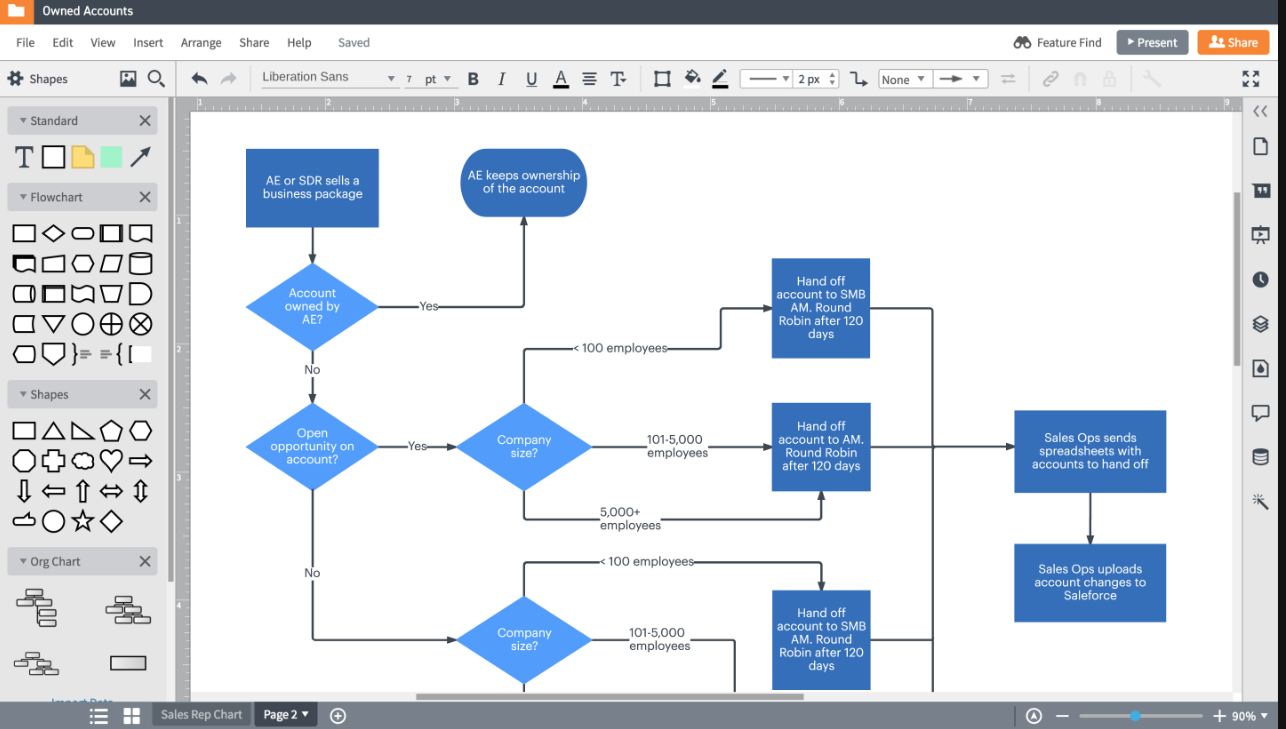The width and height of the screenshot is (1286, 729).
Task: Open the fill color bucket
Action: [x=692, y=79]
